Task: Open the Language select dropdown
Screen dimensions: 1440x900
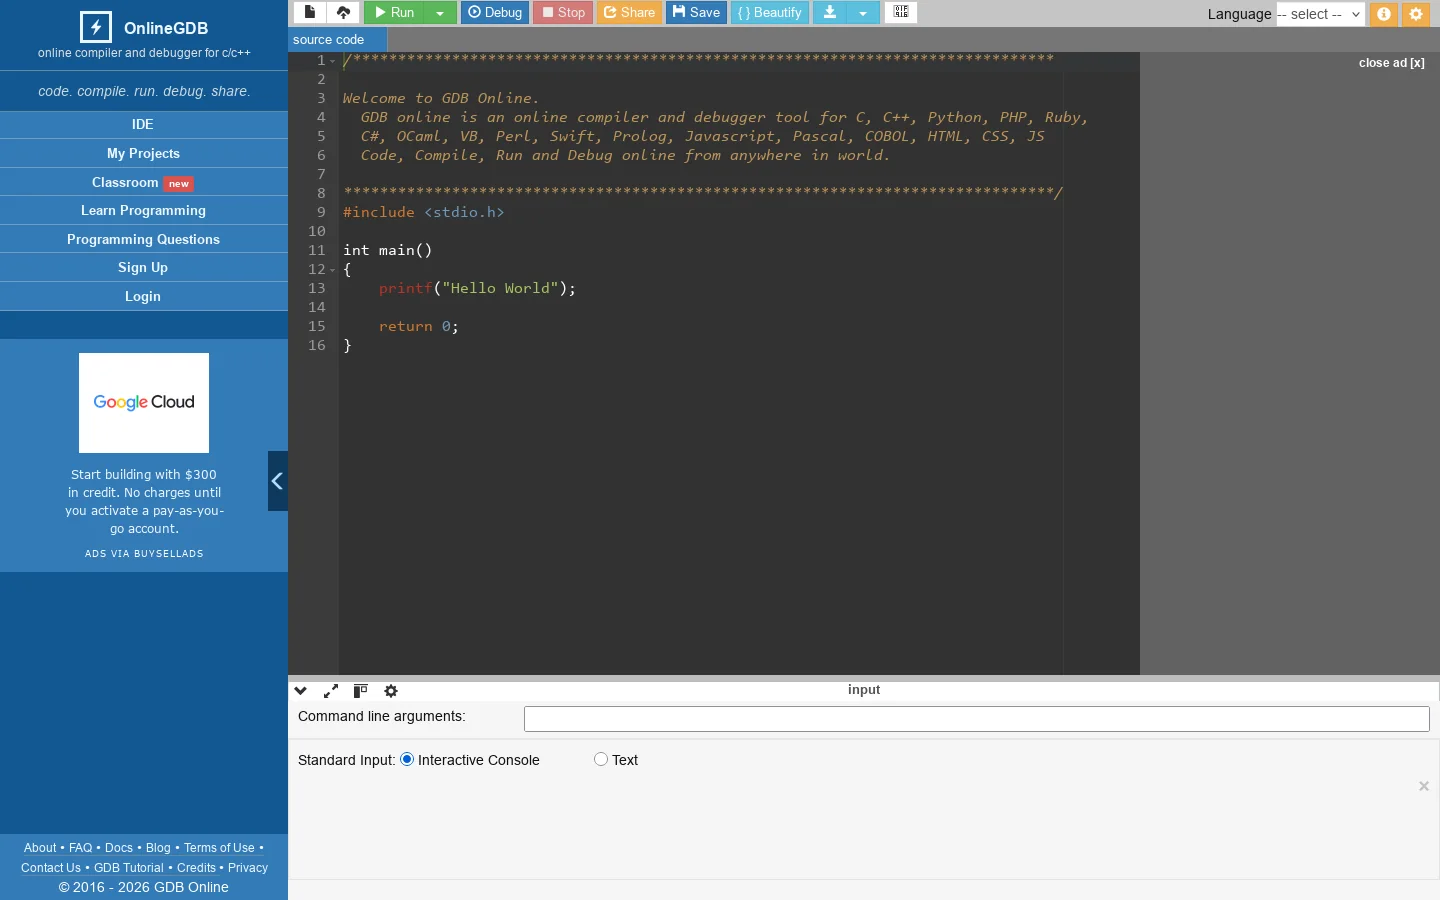Action: 1321,14
